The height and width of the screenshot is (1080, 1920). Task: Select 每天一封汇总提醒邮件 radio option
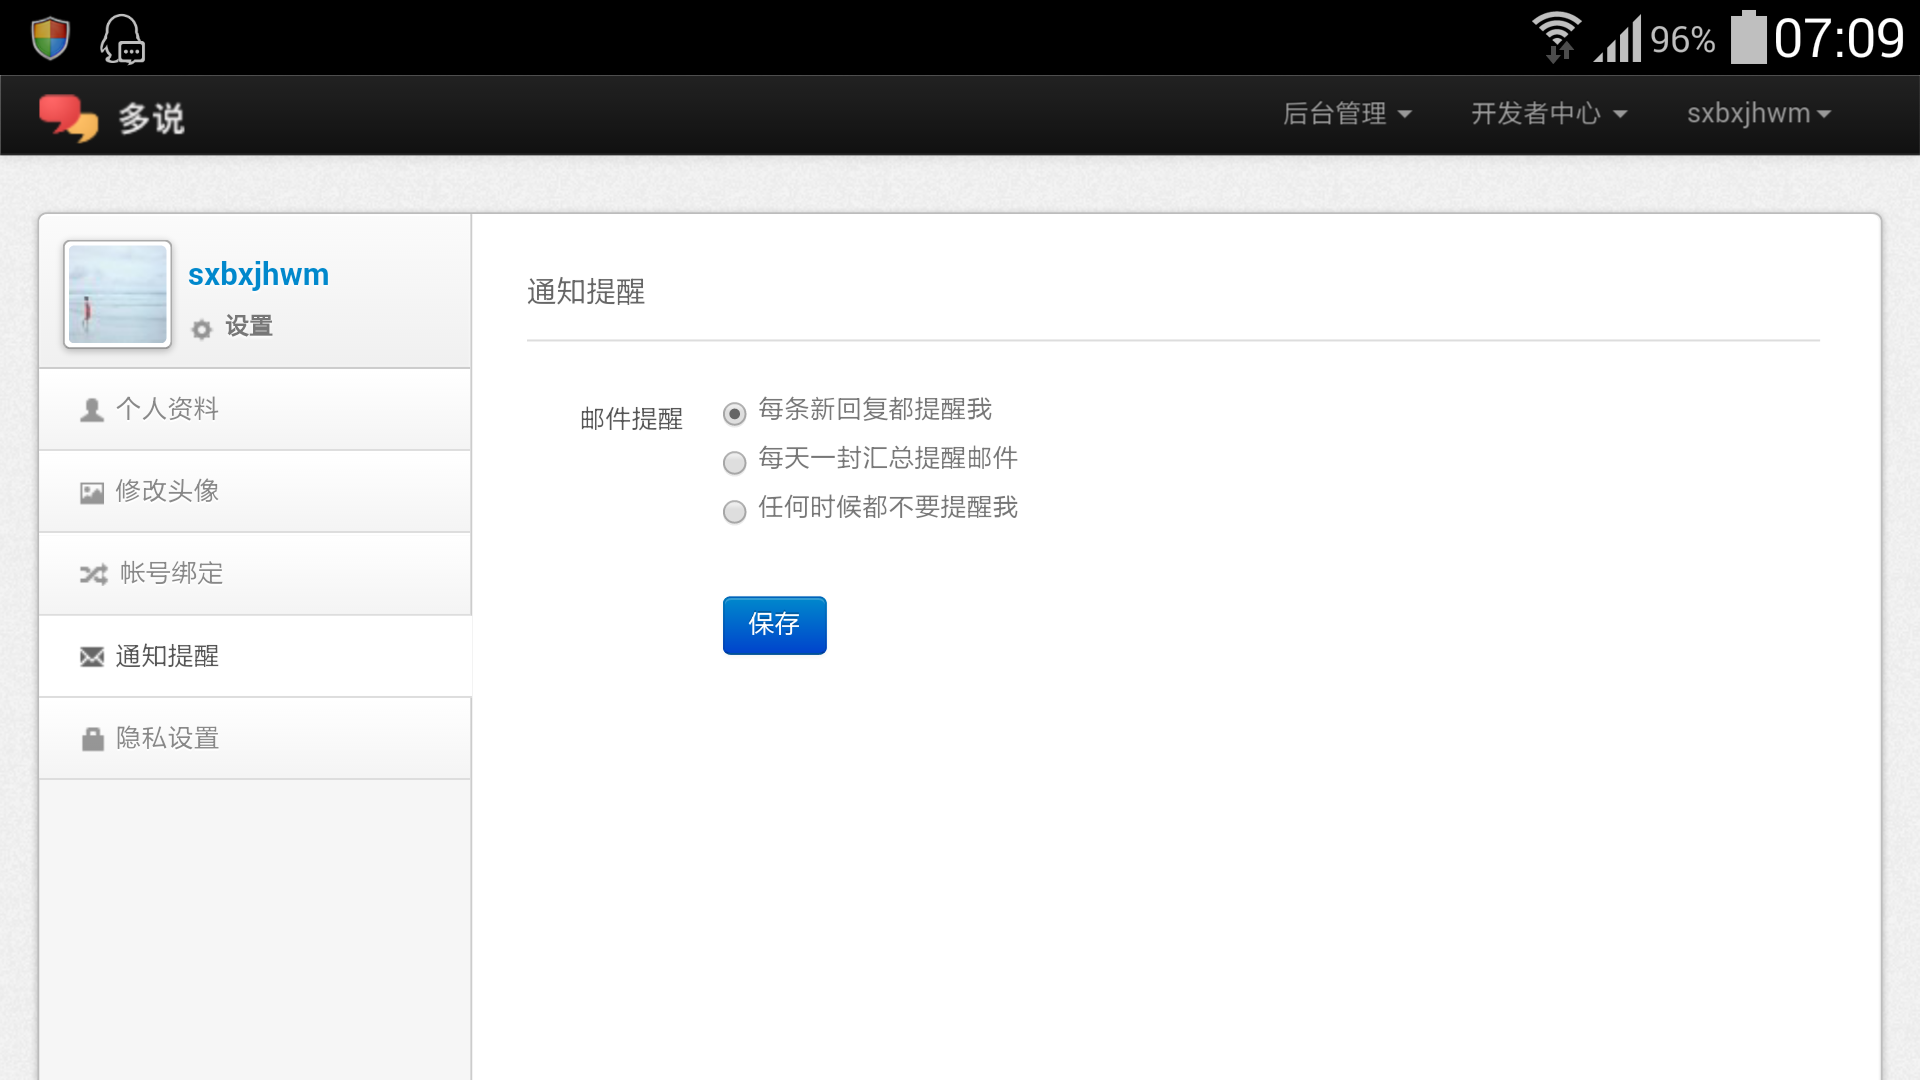(x=734, y=462)
